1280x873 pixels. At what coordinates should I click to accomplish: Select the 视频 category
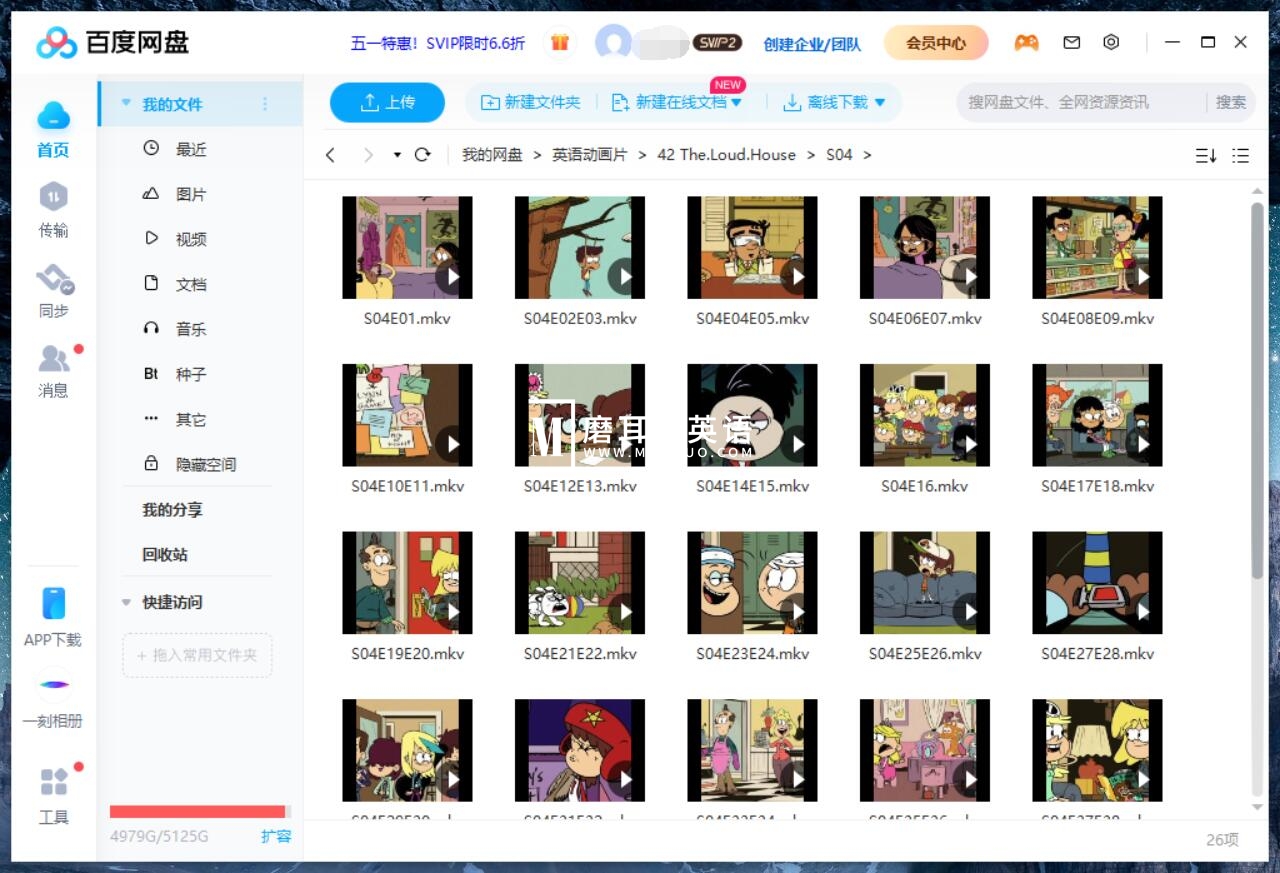[x=190, y=238]
